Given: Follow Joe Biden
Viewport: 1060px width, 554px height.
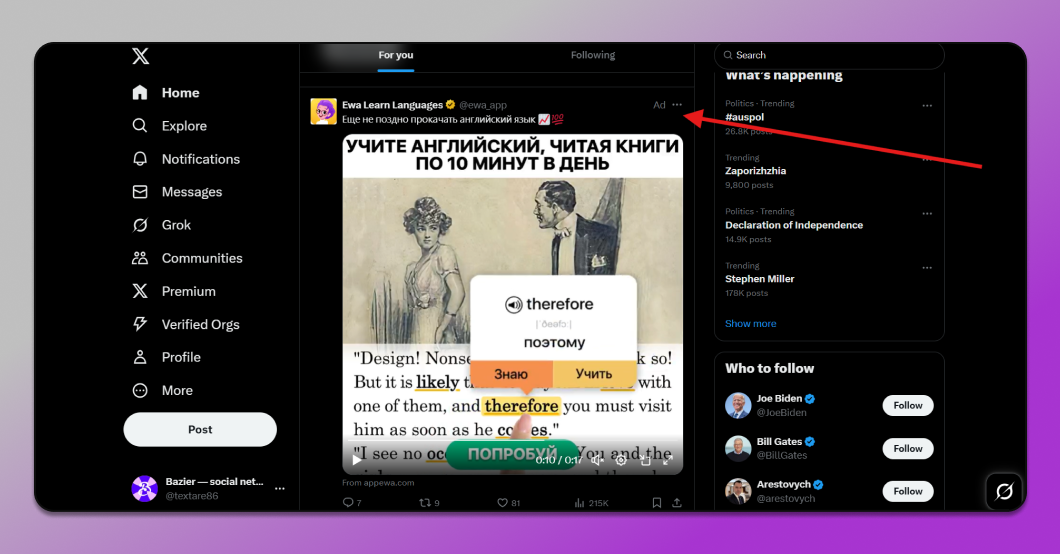Looking at the screenshot, I should 908,405.
